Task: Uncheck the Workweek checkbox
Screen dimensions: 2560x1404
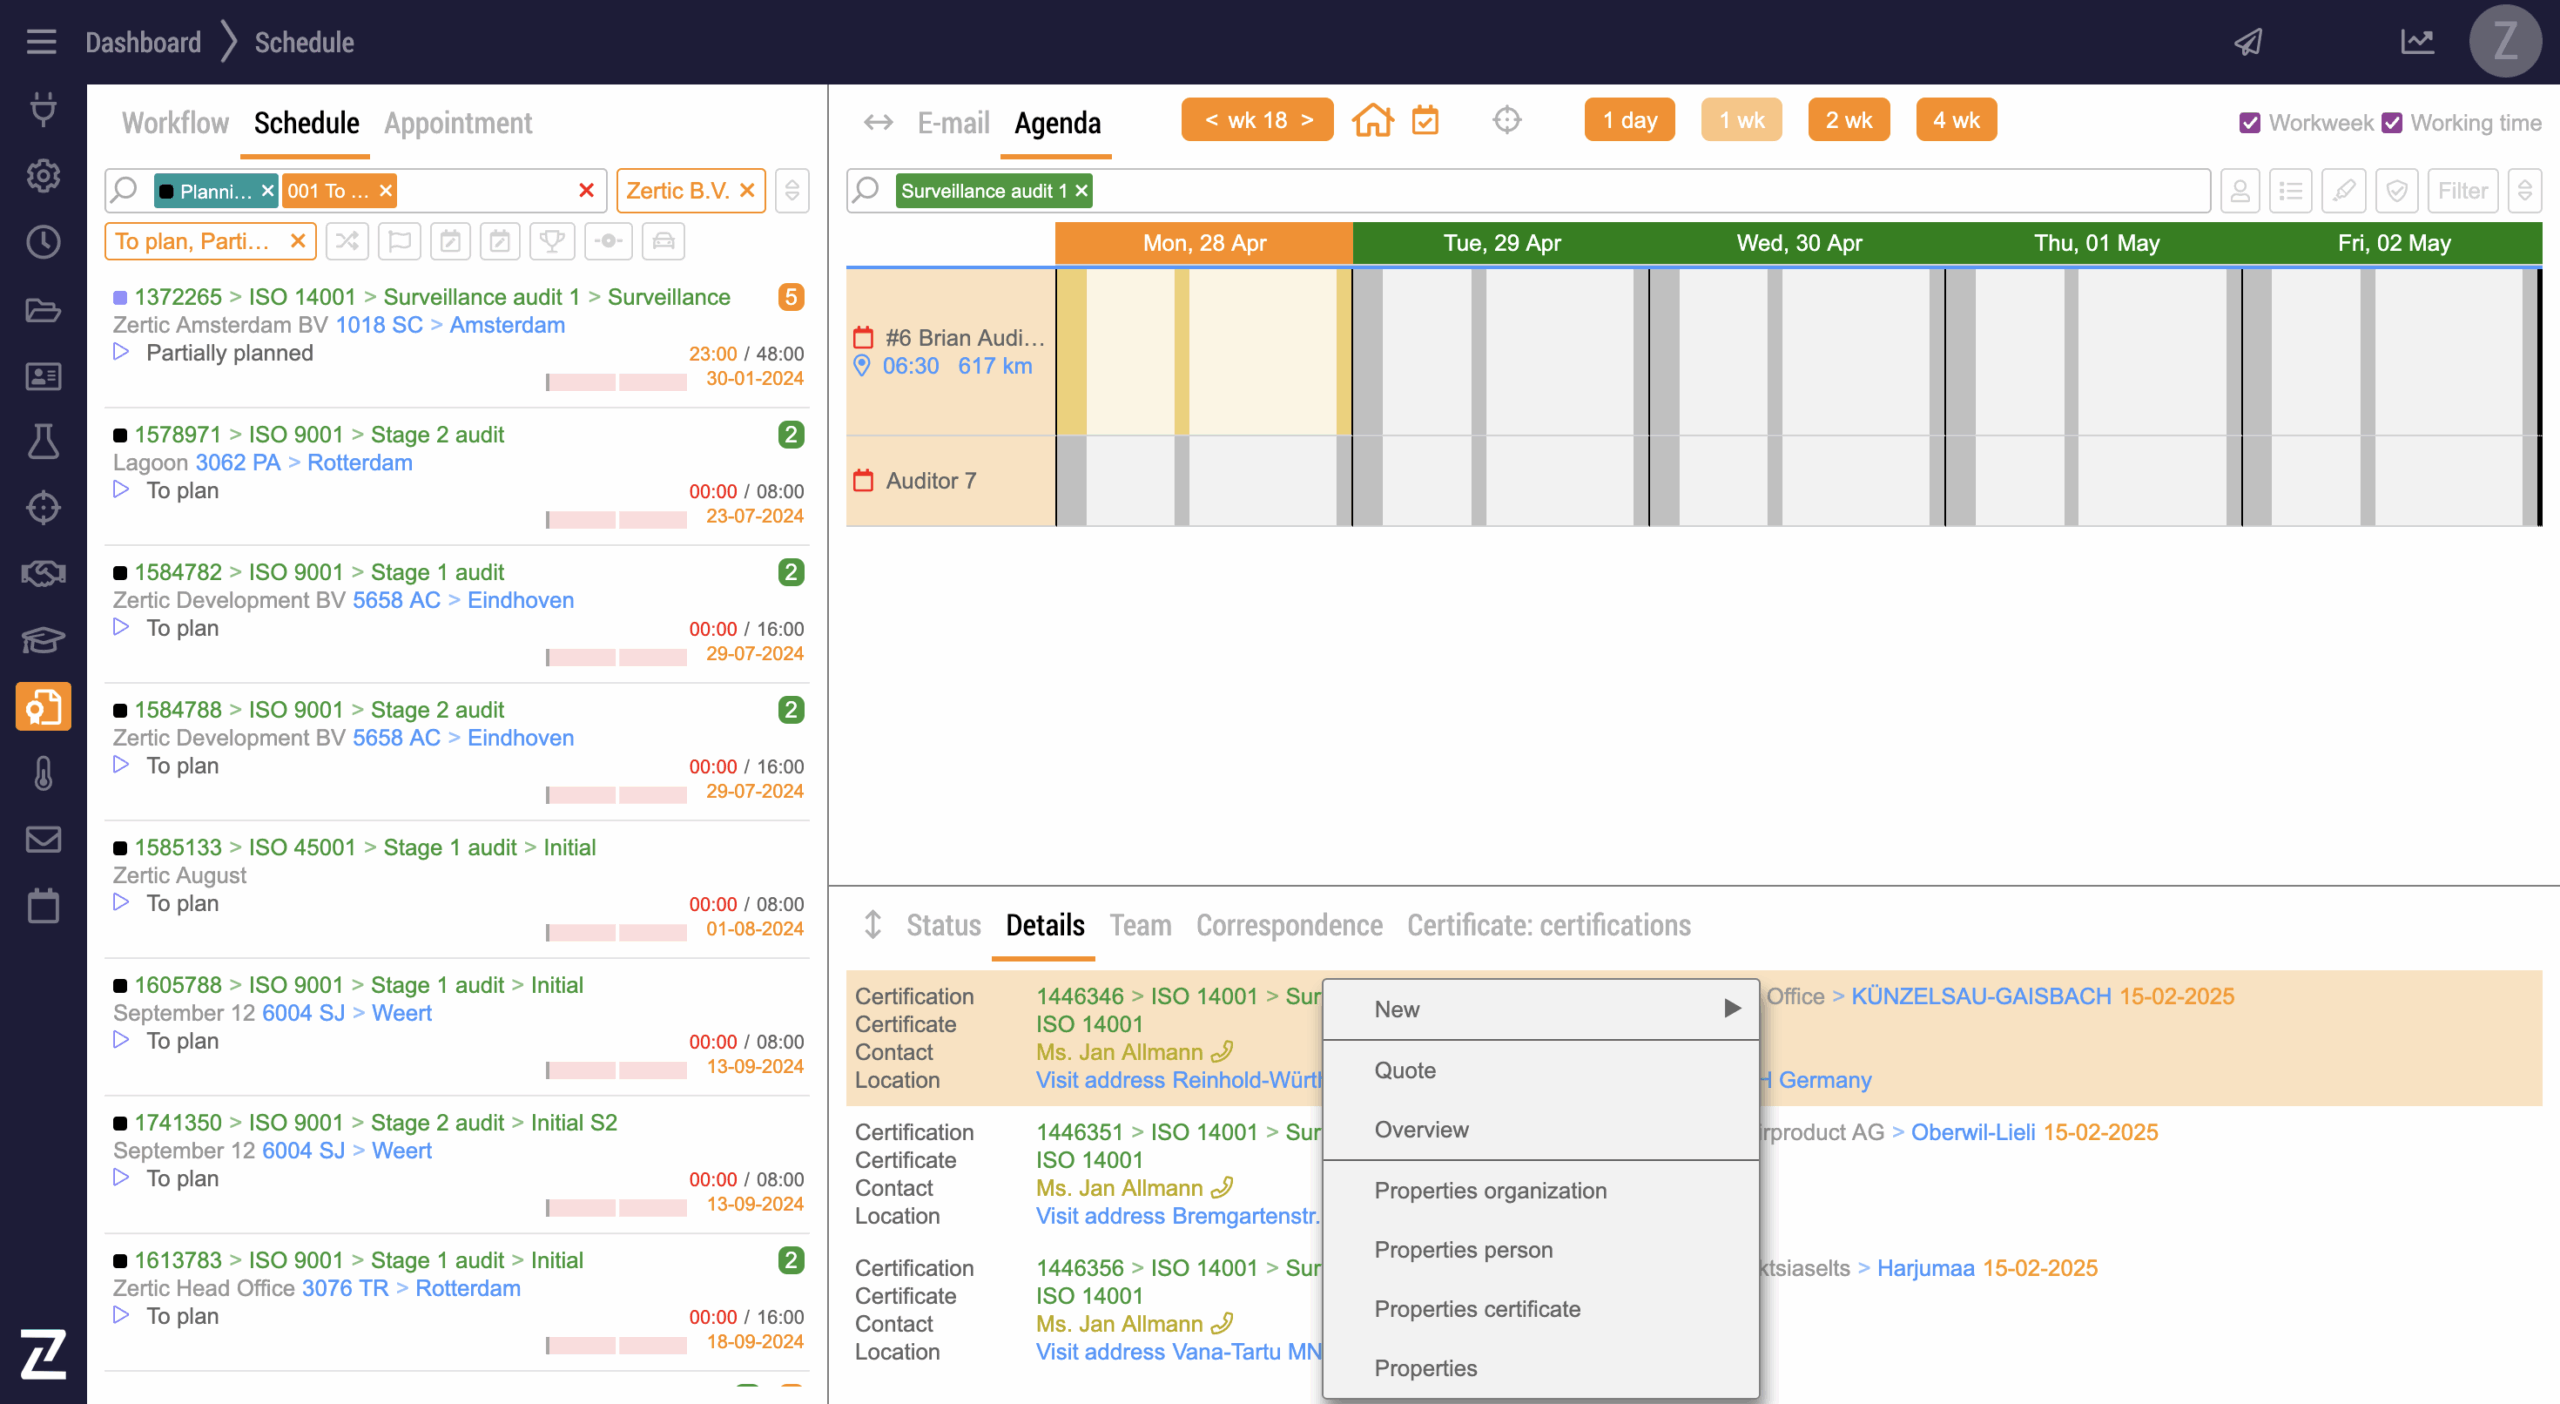Action: [2250, 123]
